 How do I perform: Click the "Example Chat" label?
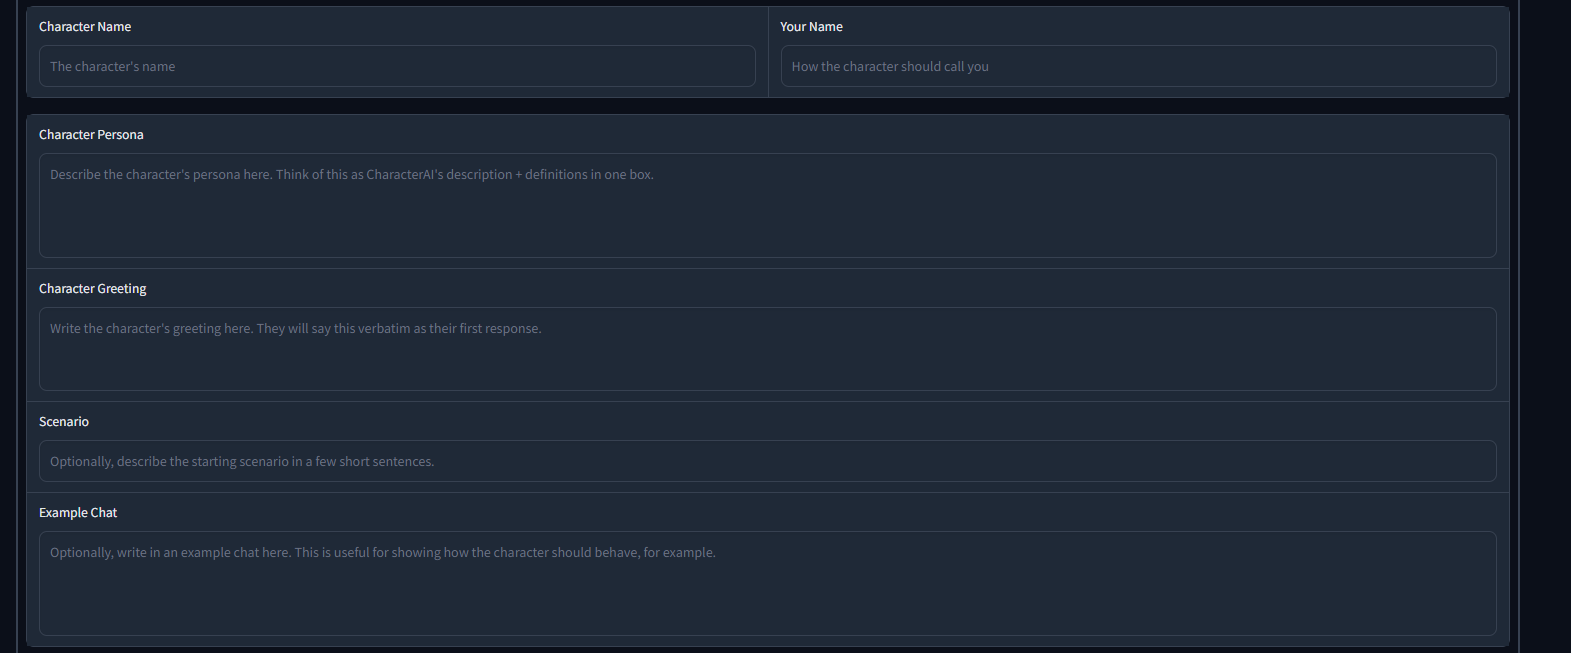78,513
